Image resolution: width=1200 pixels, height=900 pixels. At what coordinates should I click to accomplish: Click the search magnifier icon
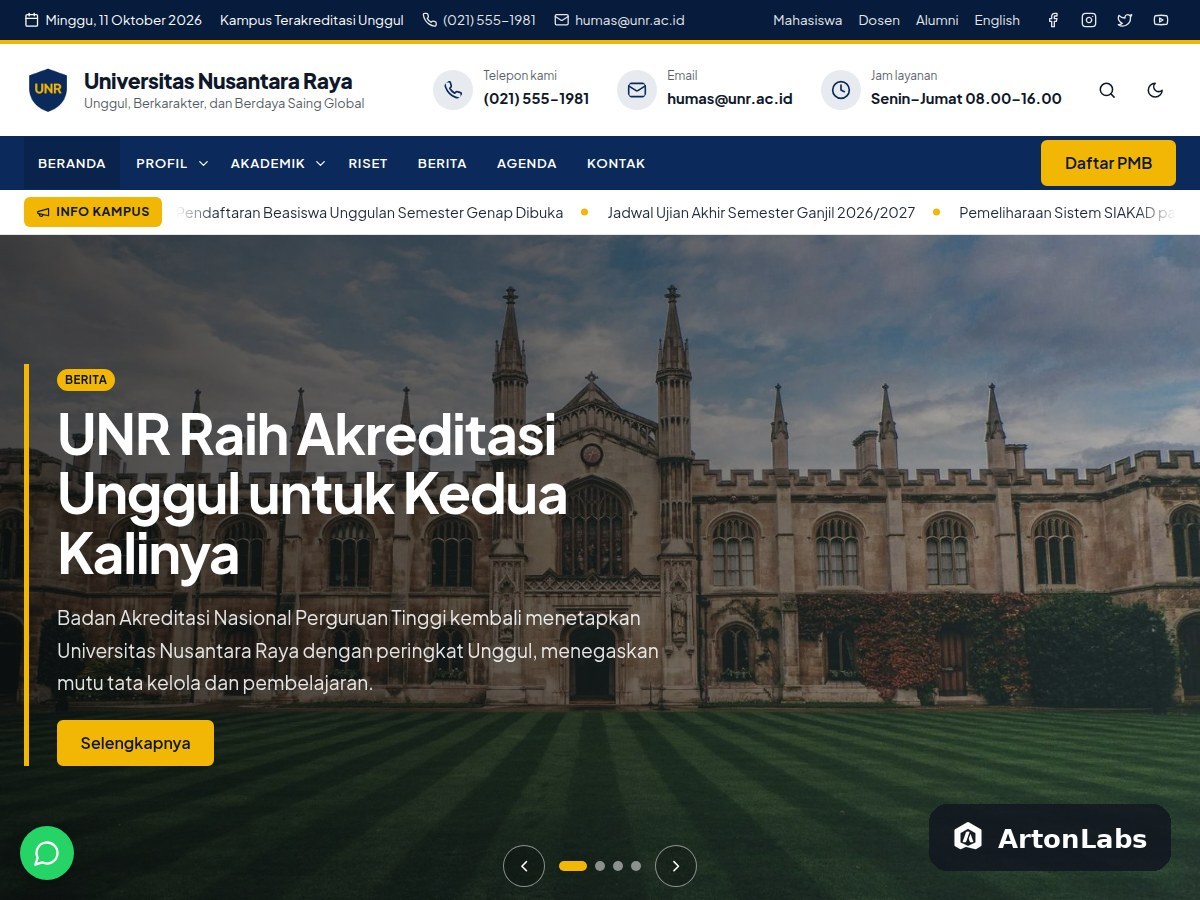[x=1107, y=90]
